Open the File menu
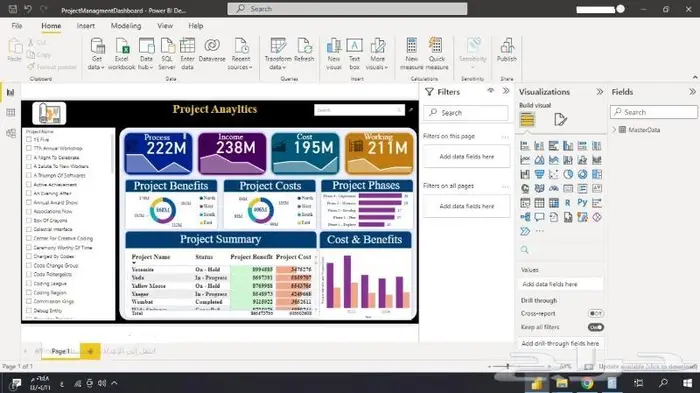This screenshot has height=393, width=700. pyautogui.click(x=17, y=26)
